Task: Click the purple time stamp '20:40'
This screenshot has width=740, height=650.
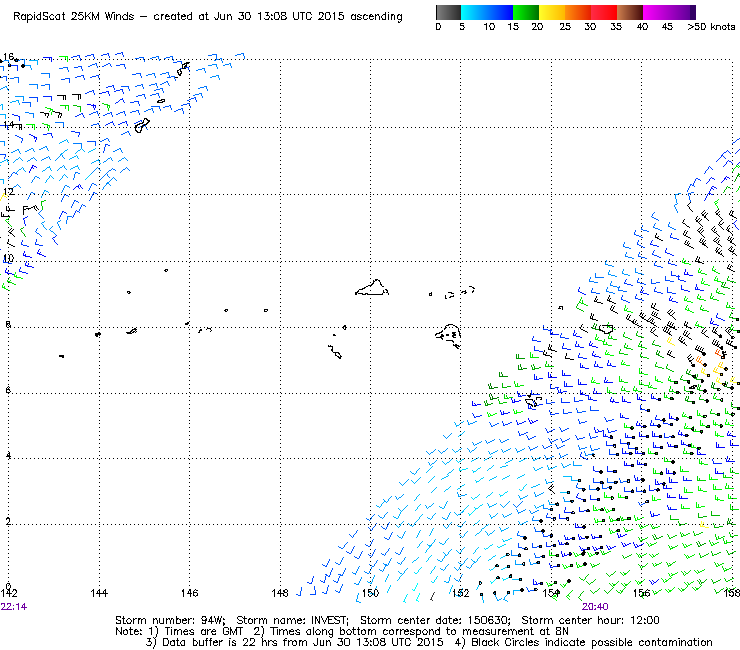Action: (595, 607)
